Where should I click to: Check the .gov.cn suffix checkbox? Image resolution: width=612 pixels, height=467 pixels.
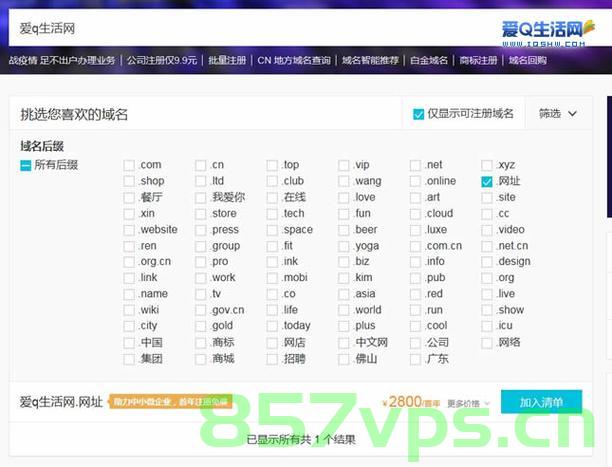[201, 310]
